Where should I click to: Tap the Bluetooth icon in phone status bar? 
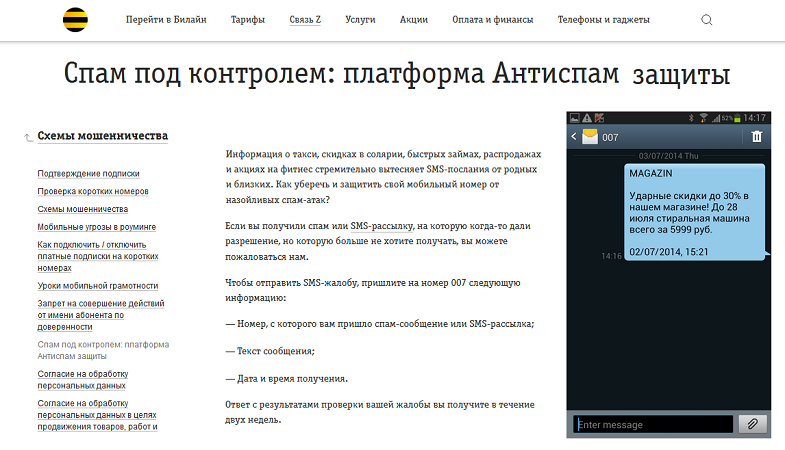tap(691, 118)
